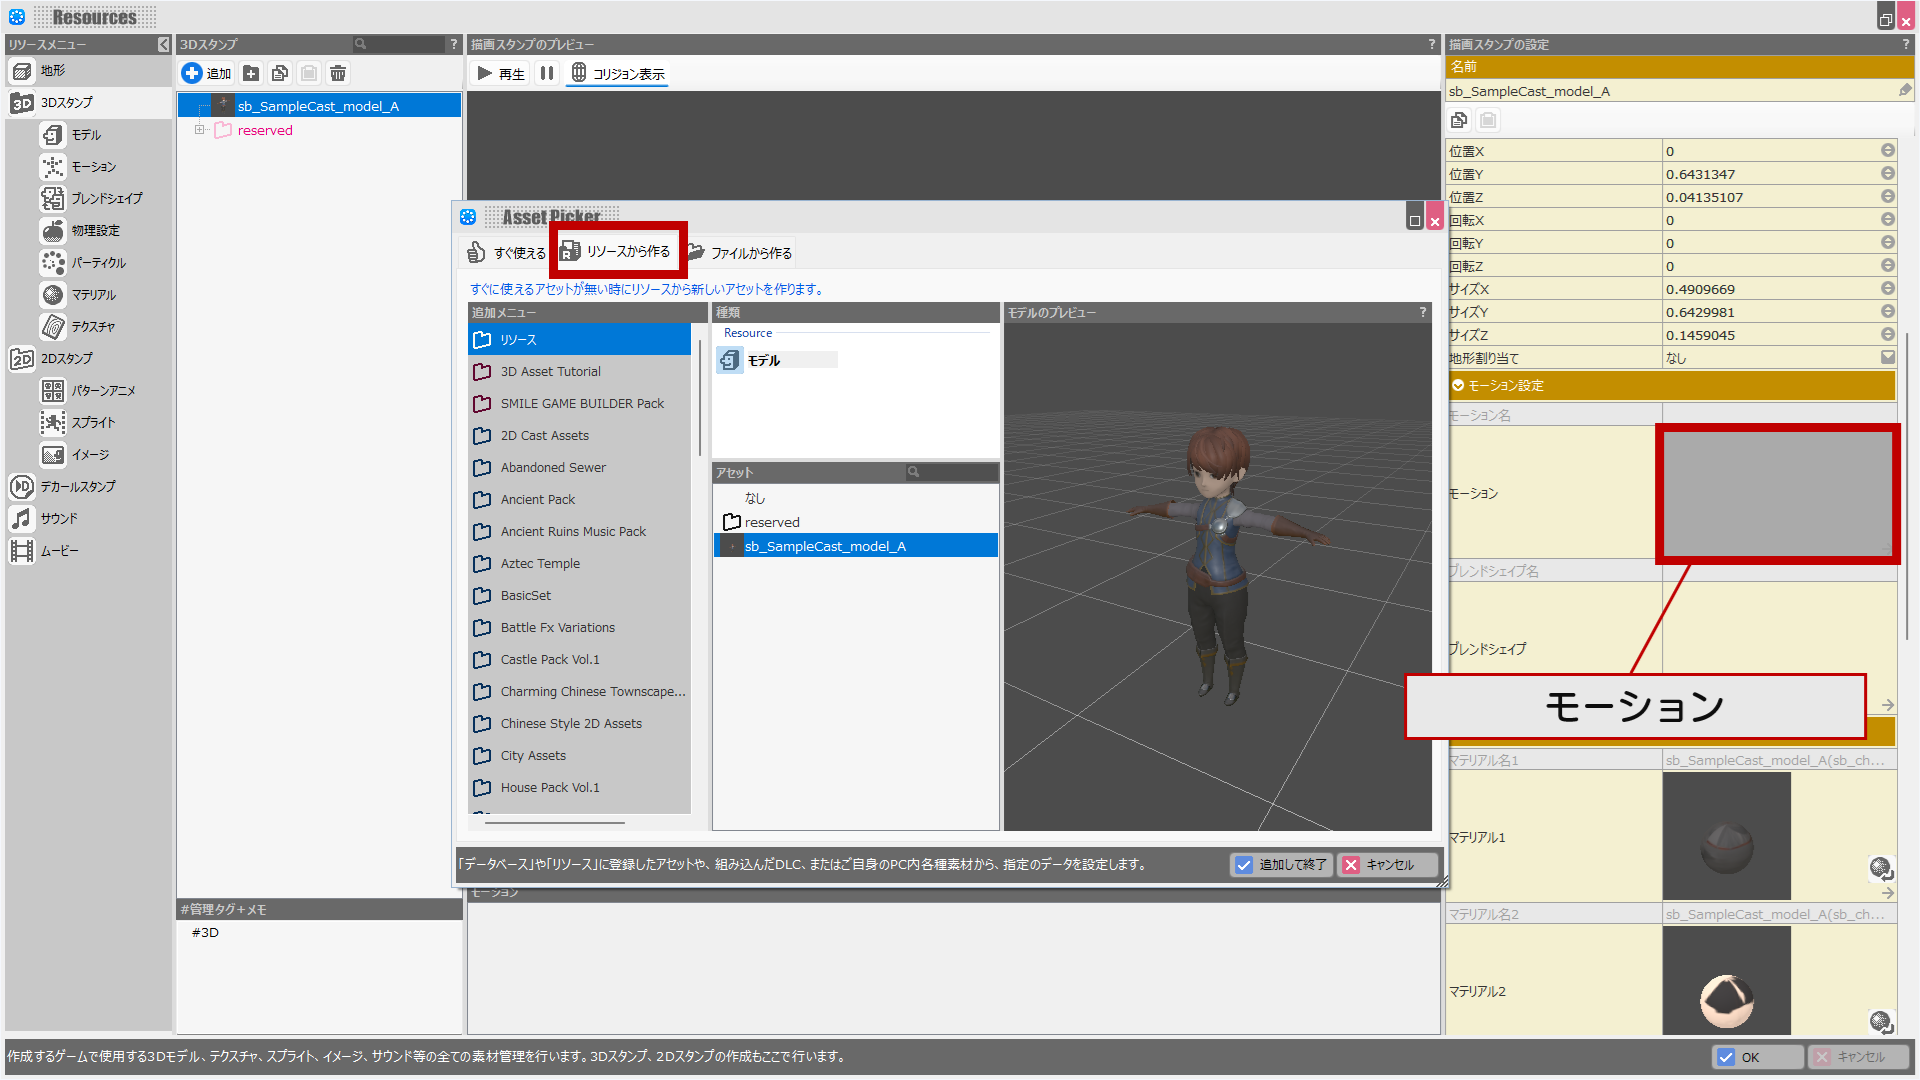The width and height of the screenshot is (1920, 1080).
Task: Open the サウンド resource category
Action: pos(58,519)
